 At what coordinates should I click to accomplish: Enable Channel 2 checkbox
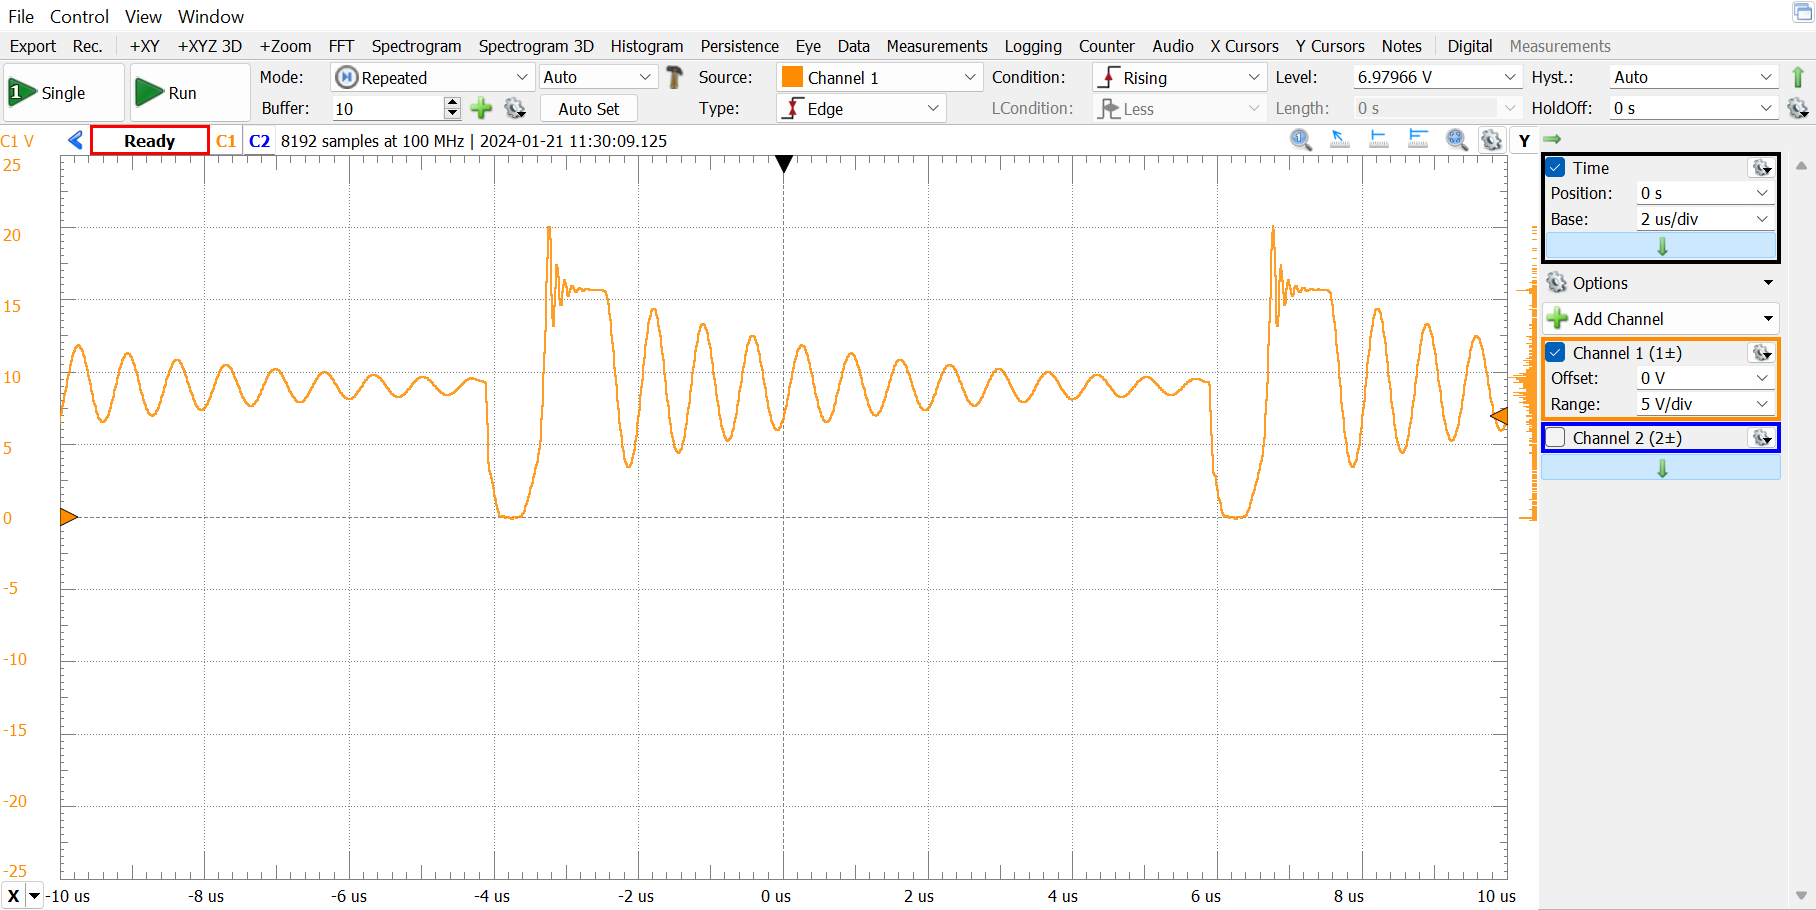(x=1556, y=438)
